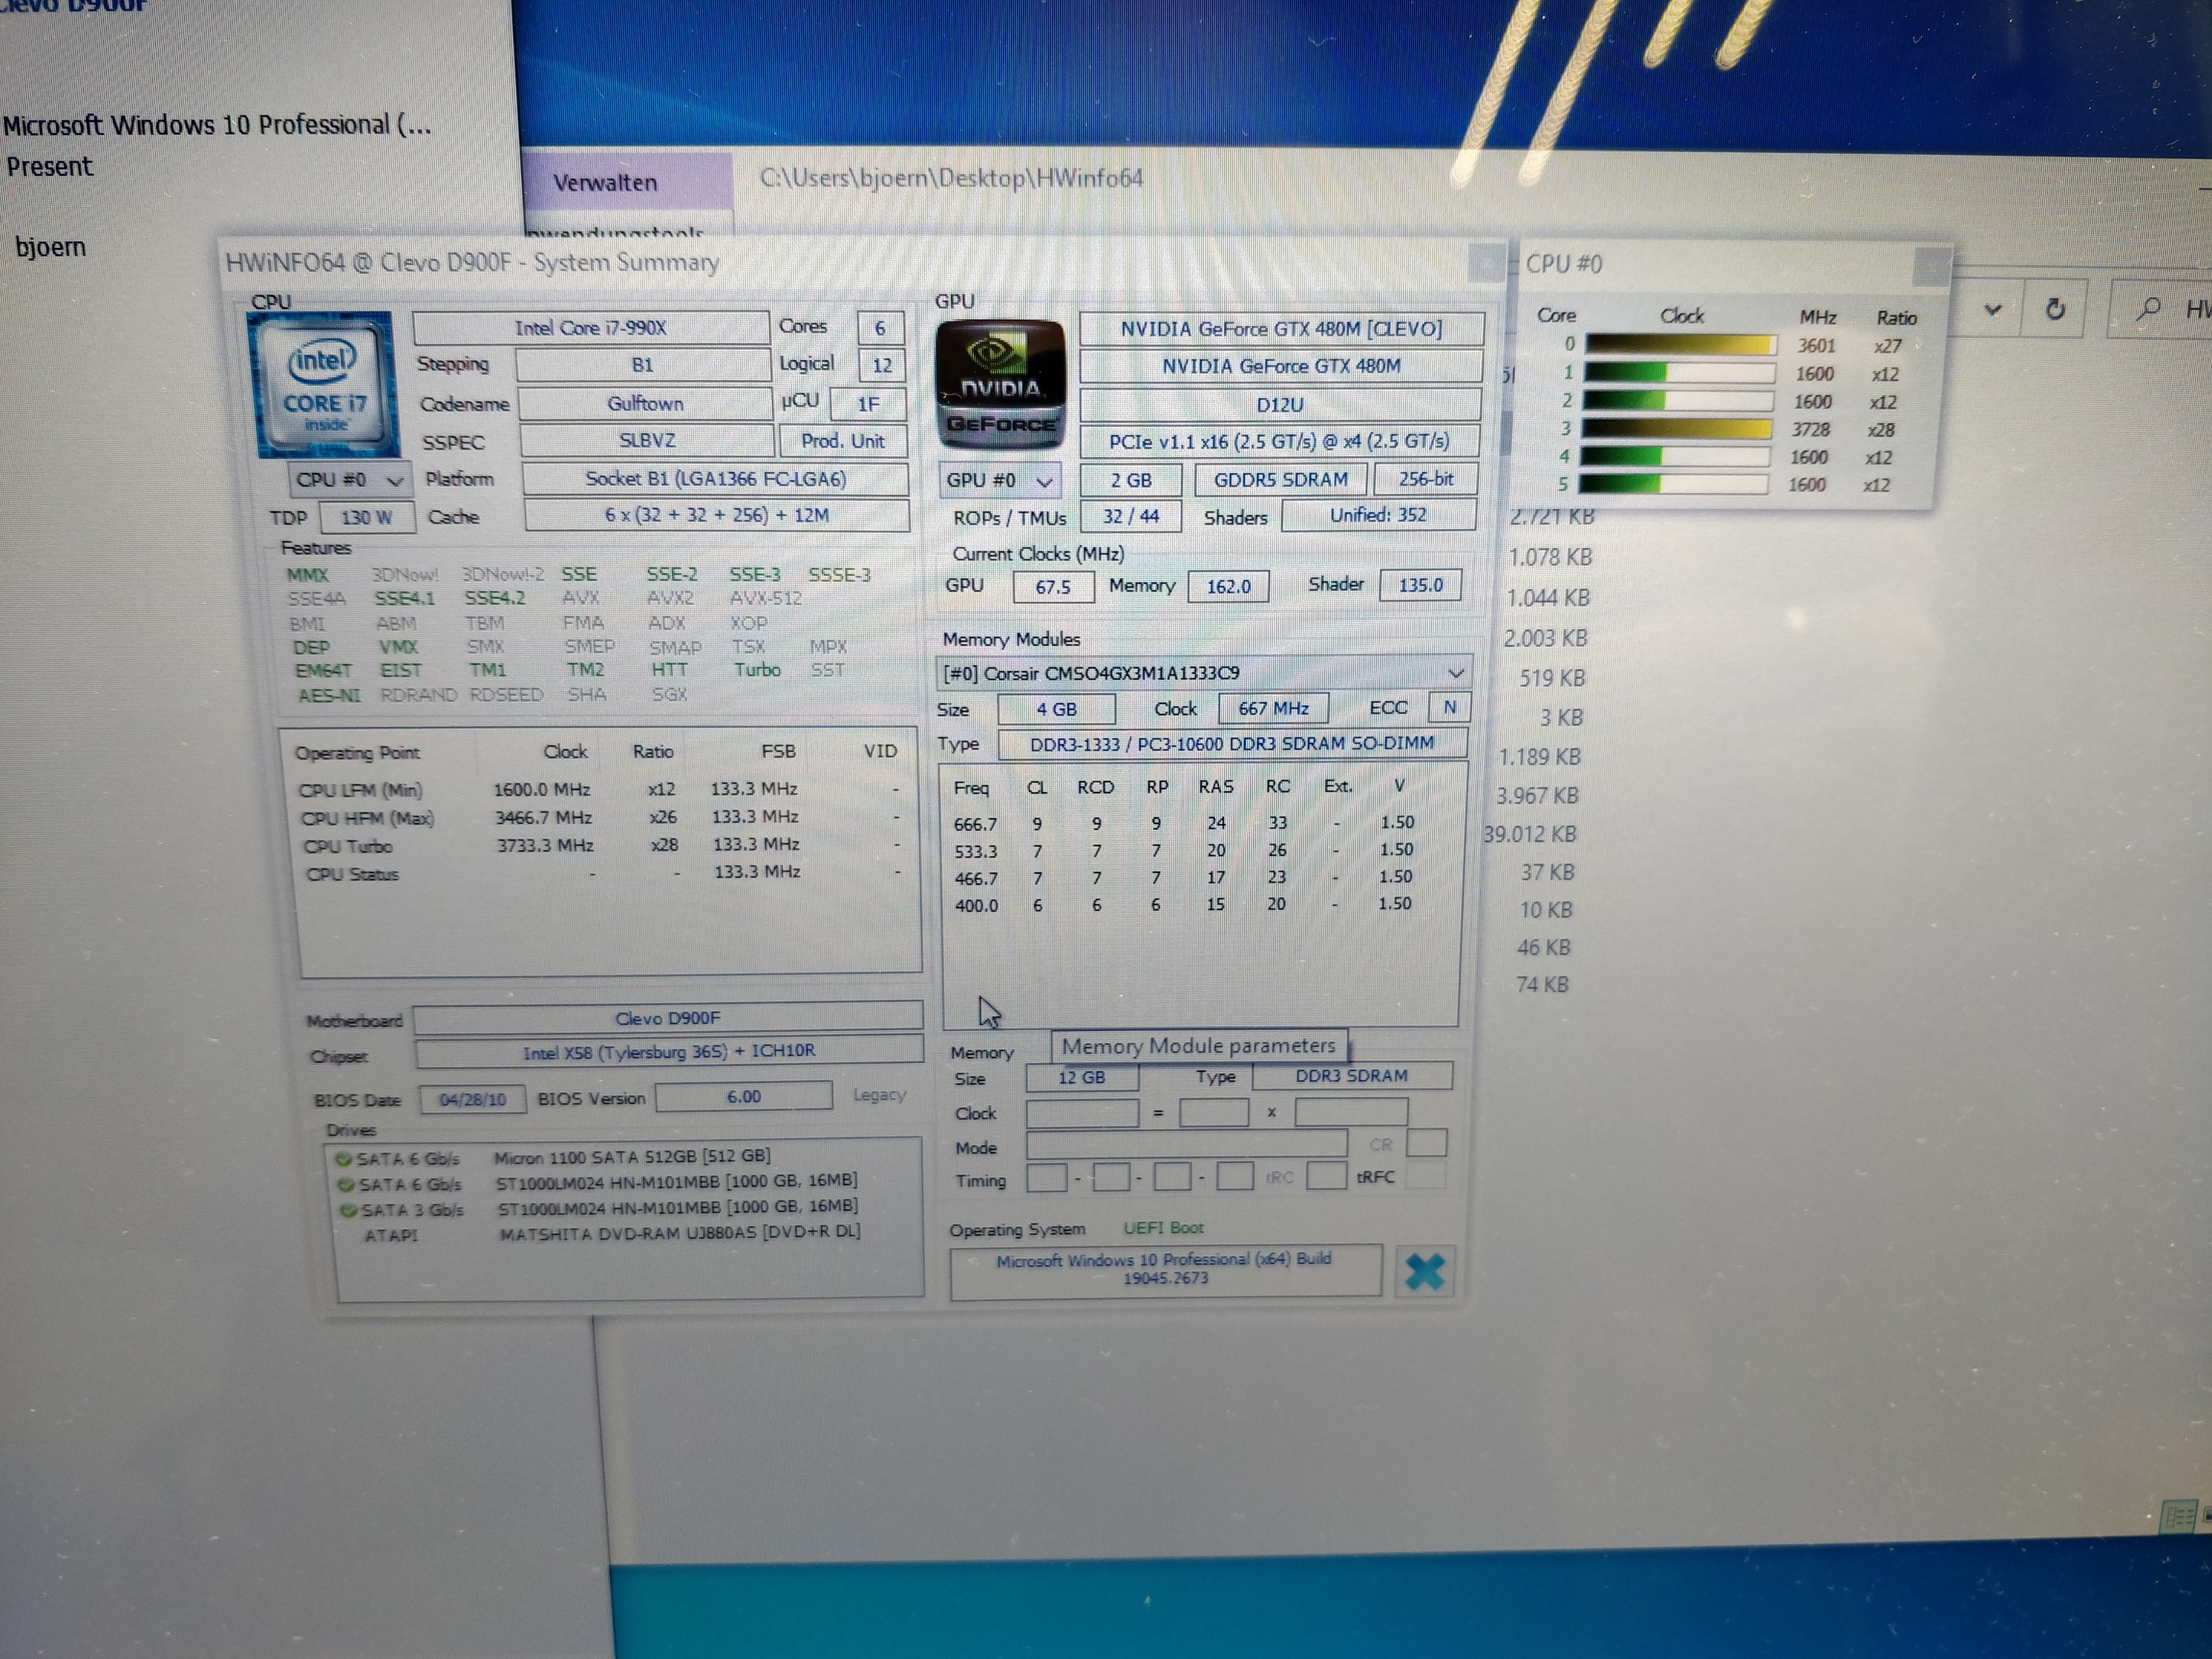This screenshot has width=2212, height=1659.
Task: Click the green status icon of Micron SATA drive
Action: (343, 1159)
